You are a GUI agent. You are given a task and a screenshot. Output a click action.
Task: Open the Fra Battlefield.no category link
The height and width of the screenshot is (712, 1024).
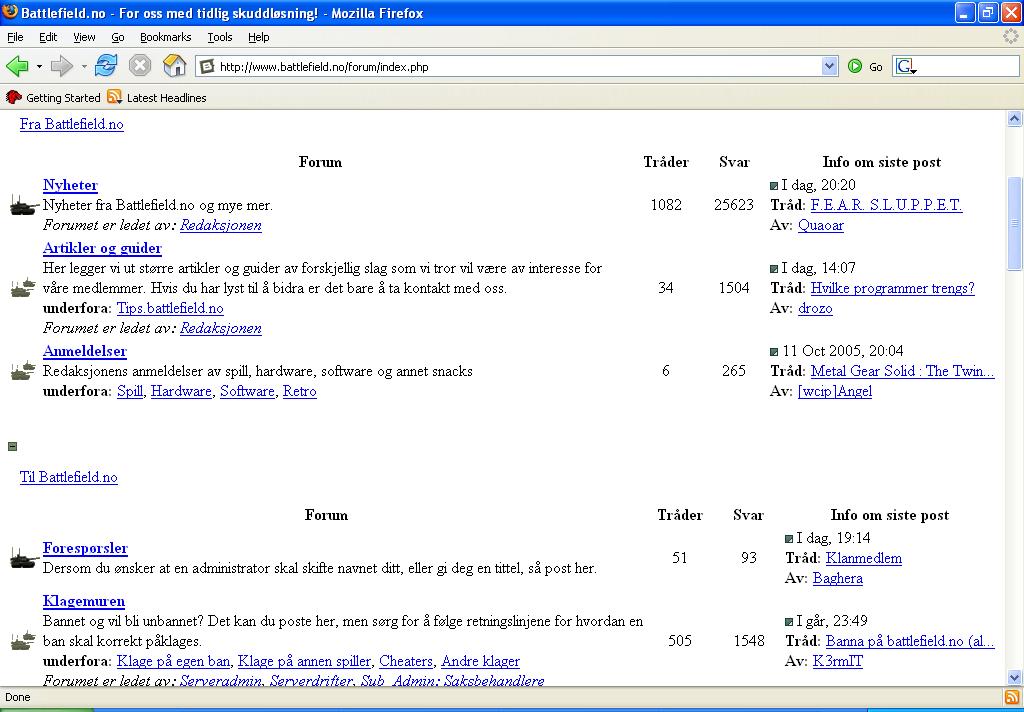click(71, 124)
